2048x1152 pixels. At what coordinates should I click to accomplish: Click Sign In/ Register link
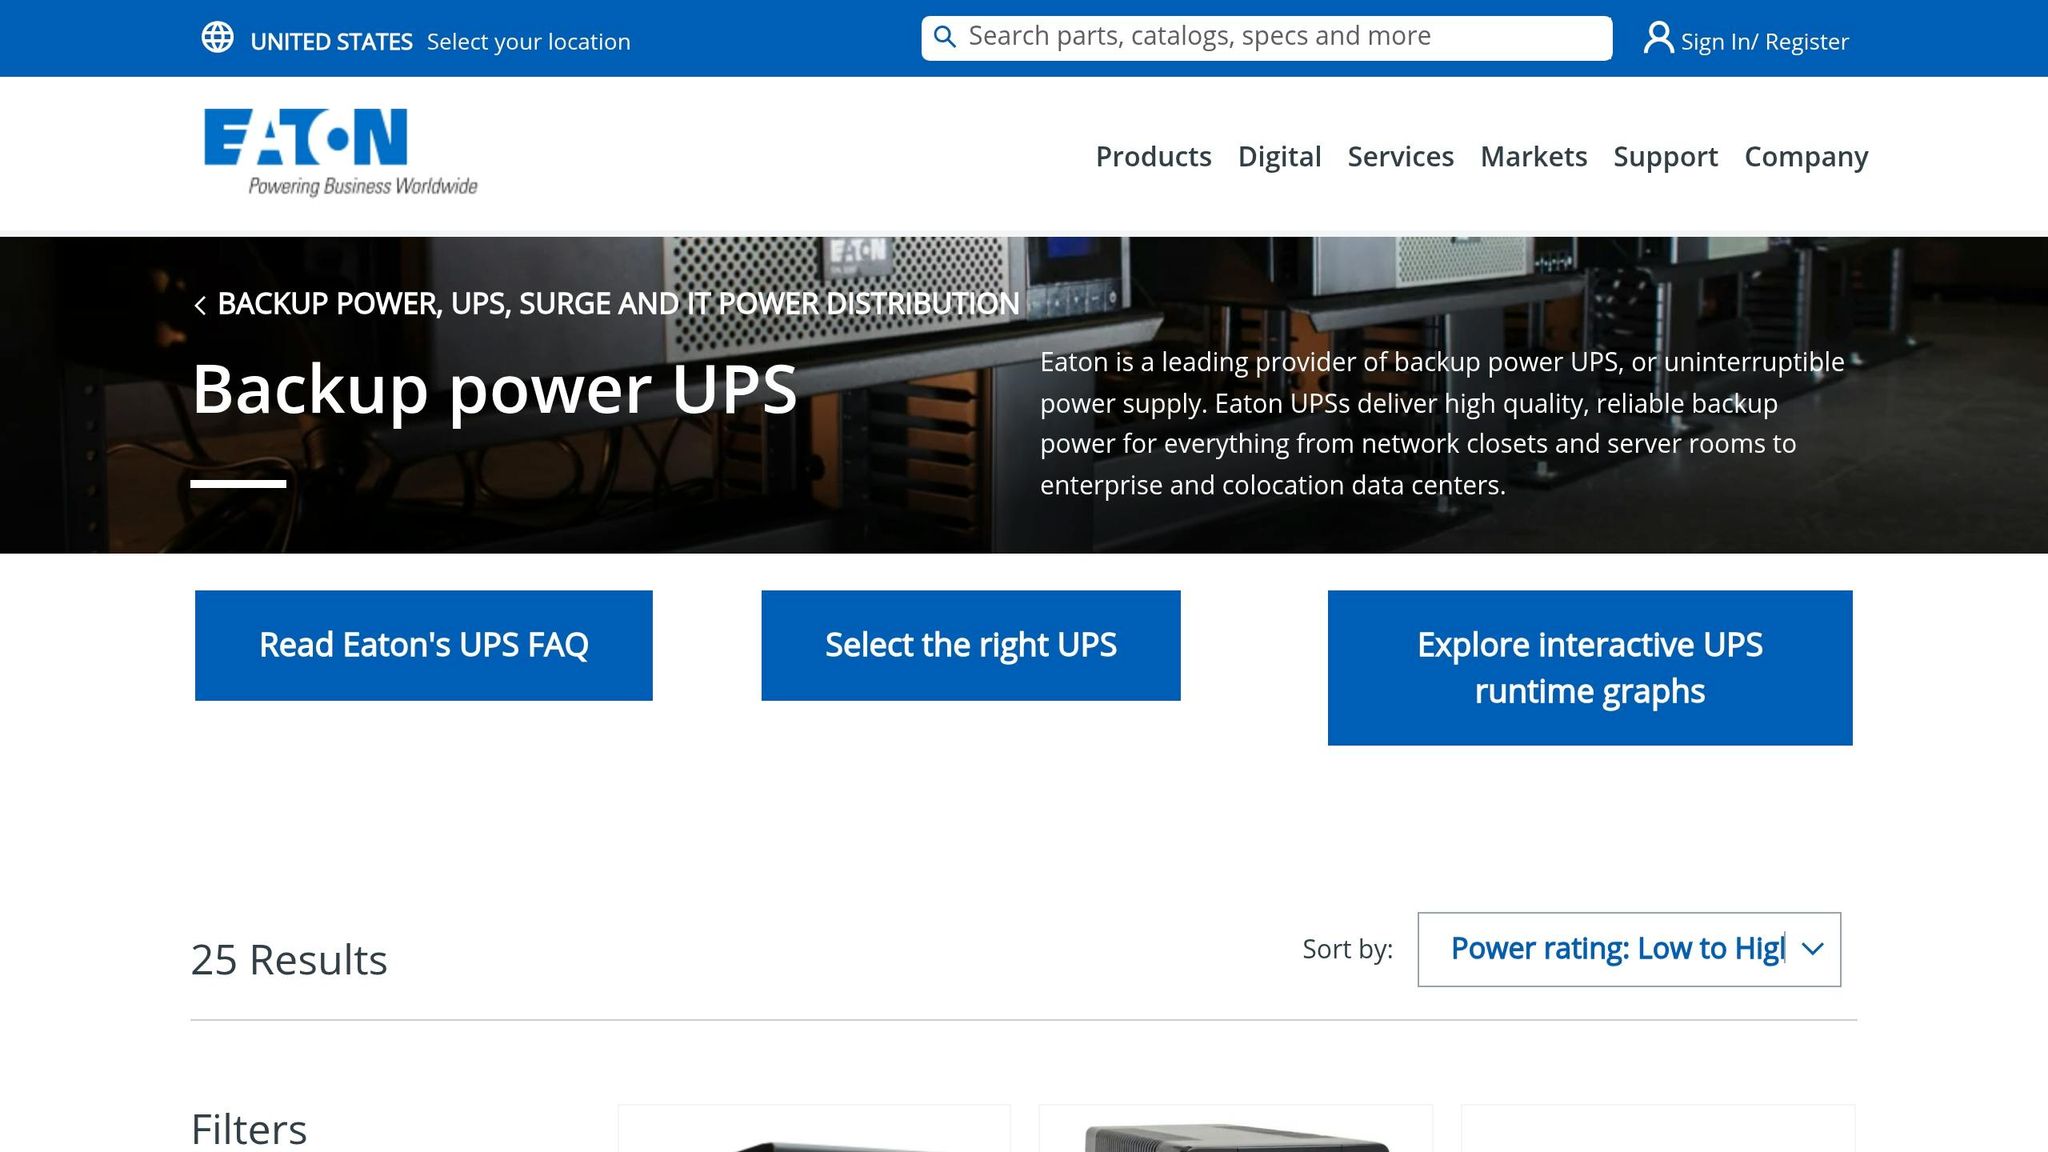tap(1764, 42)
